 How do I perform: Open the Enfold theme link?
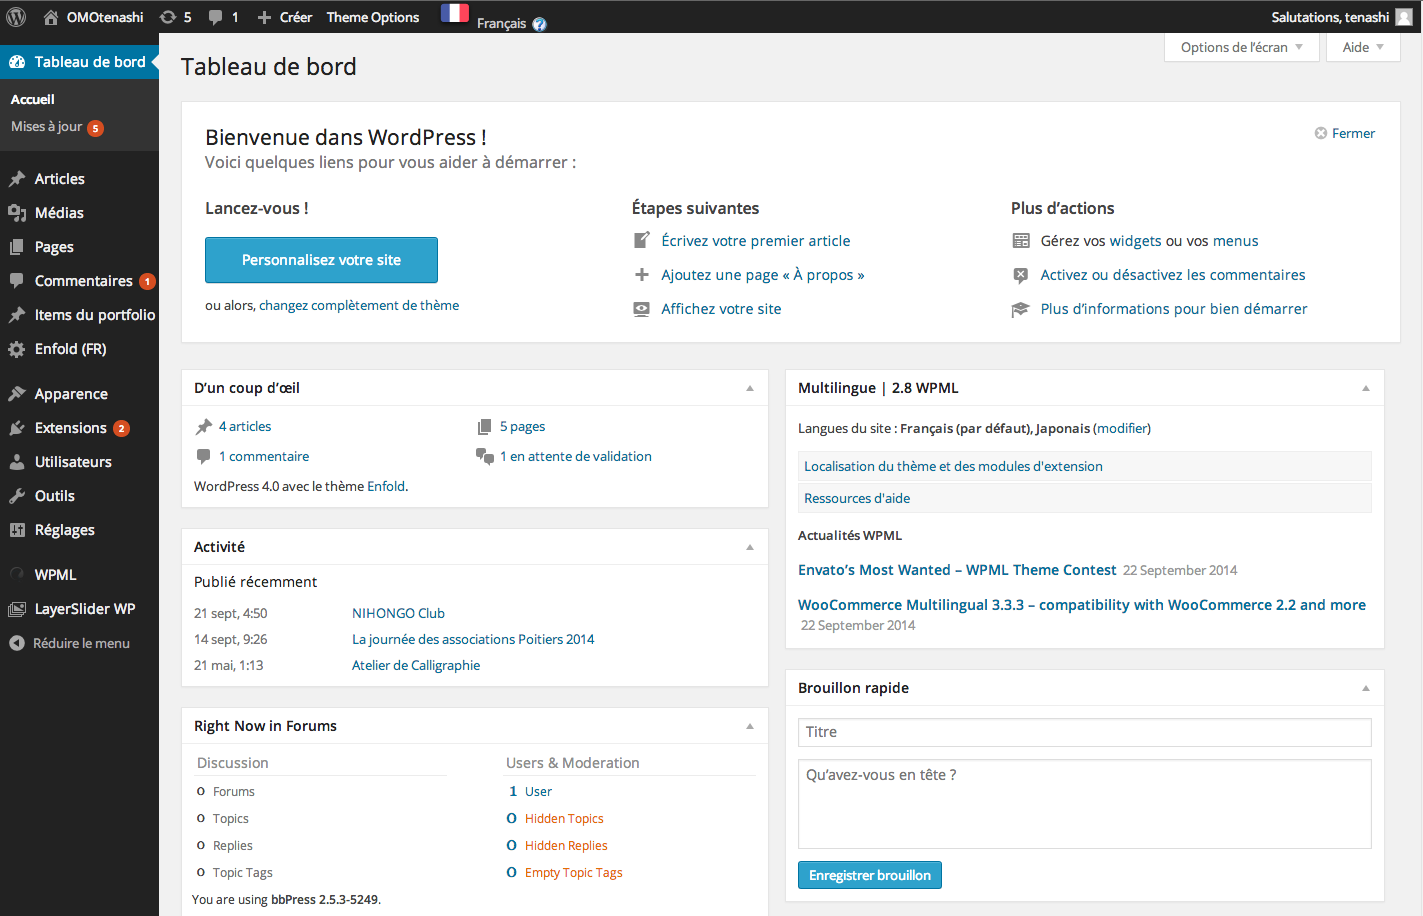coord(386,486)
